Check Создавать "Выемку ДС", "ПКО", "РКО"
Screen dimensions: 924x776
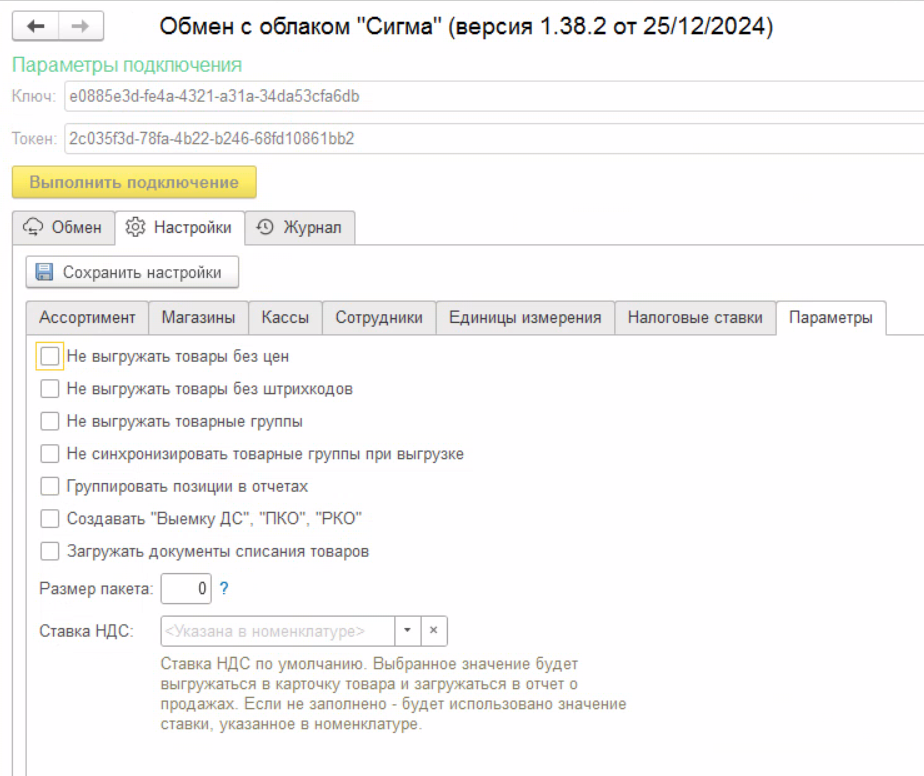[x=50, y=519]
